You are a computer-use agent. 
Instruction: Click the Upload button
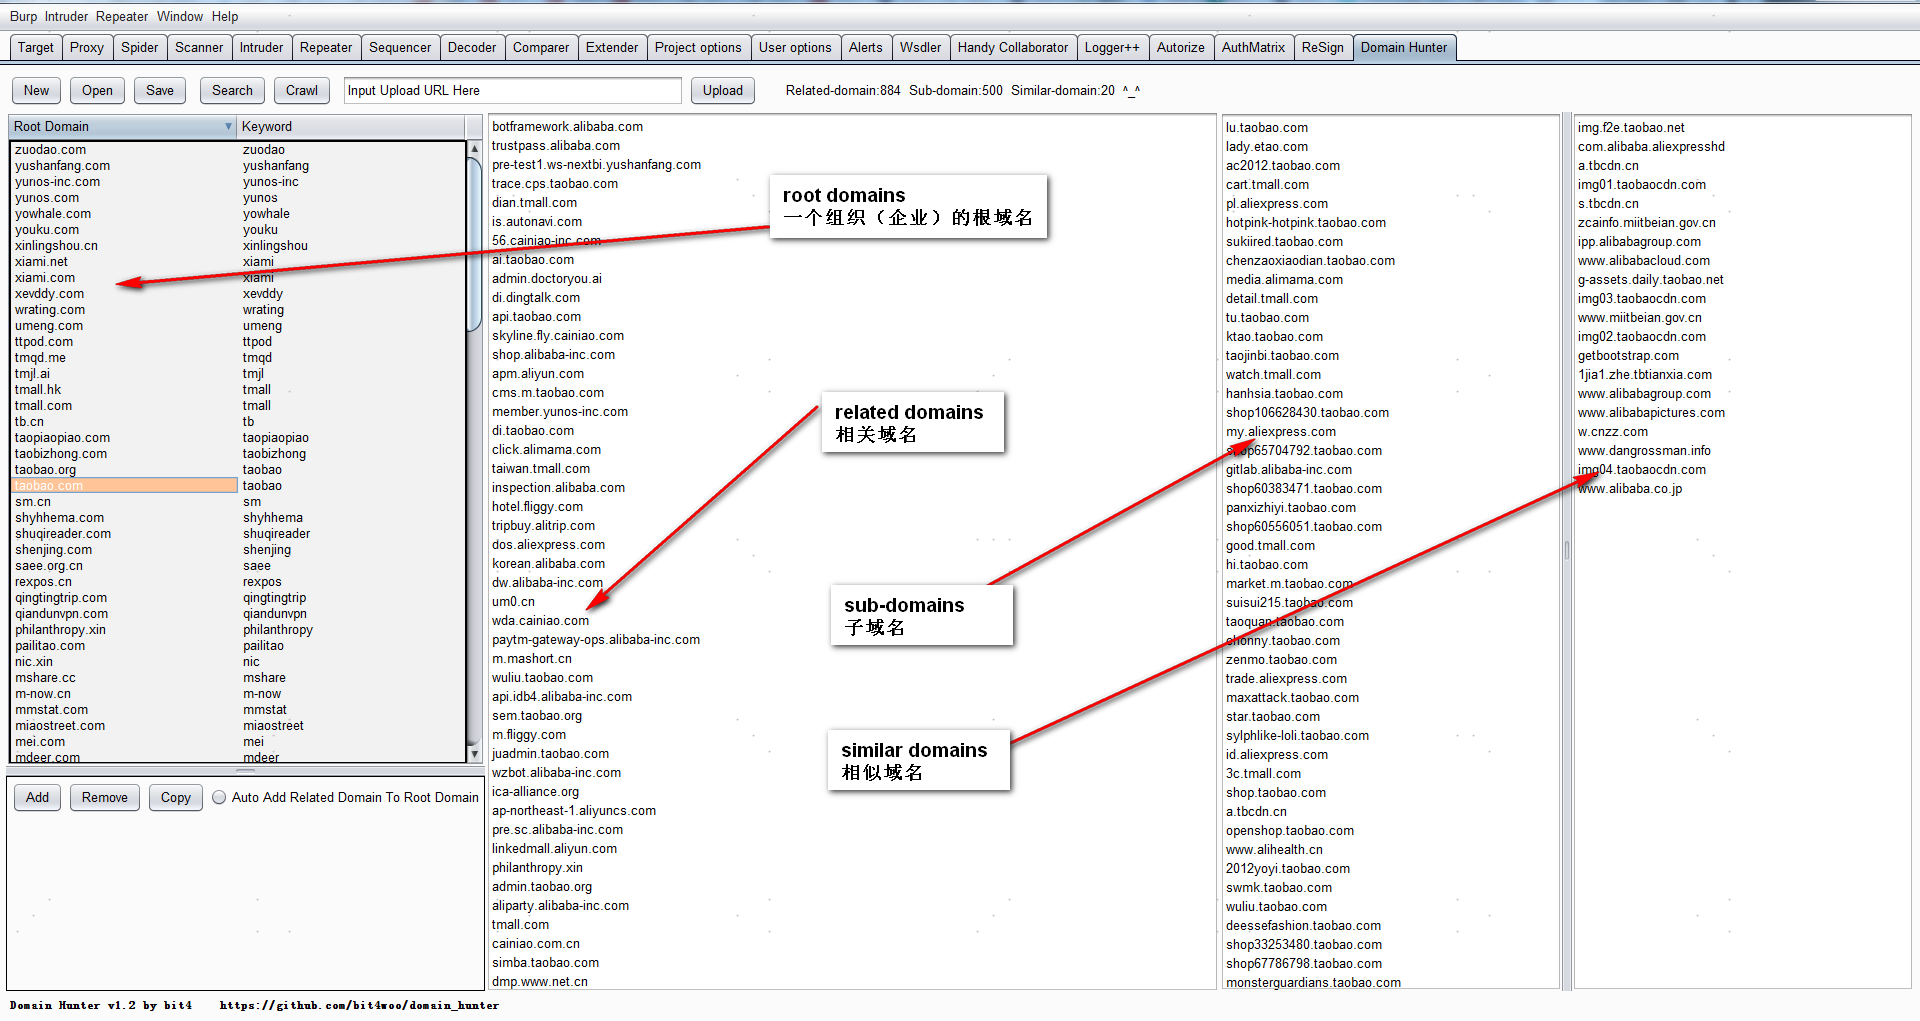point(723,90)
